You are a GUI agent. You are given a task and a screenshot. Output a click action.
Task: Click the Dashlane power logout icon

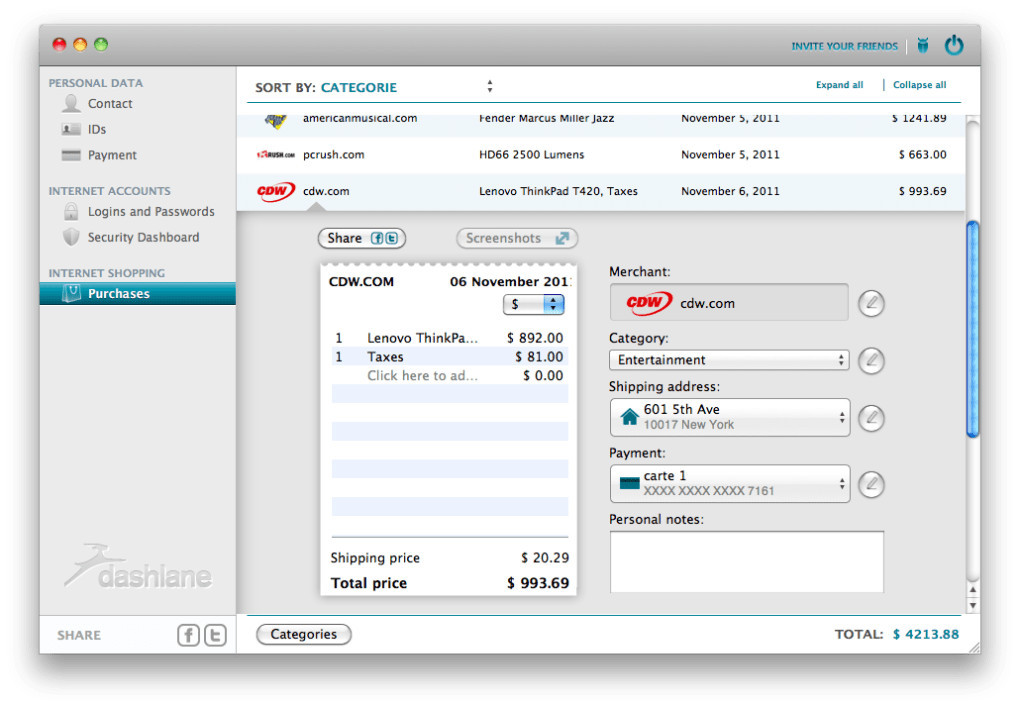pyautogui.click(x=954, y=45)
